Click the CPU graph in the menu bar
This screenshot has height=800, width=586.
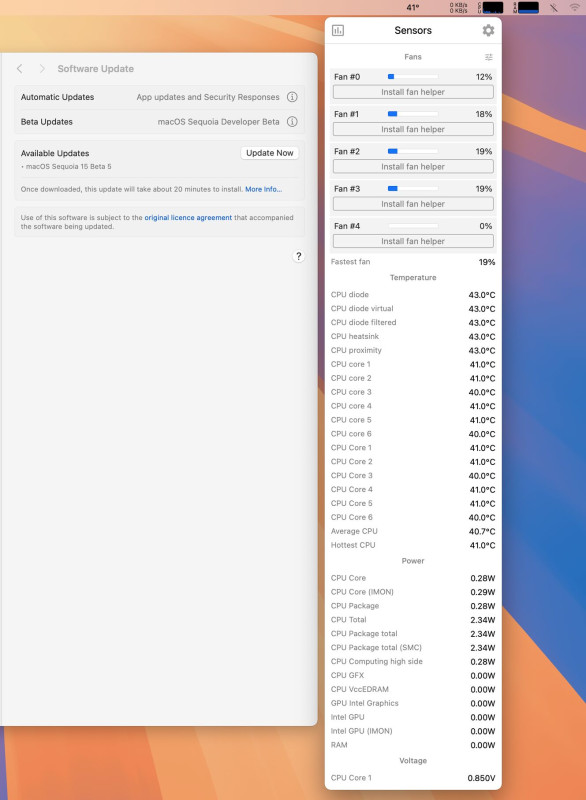coord(491,7)
